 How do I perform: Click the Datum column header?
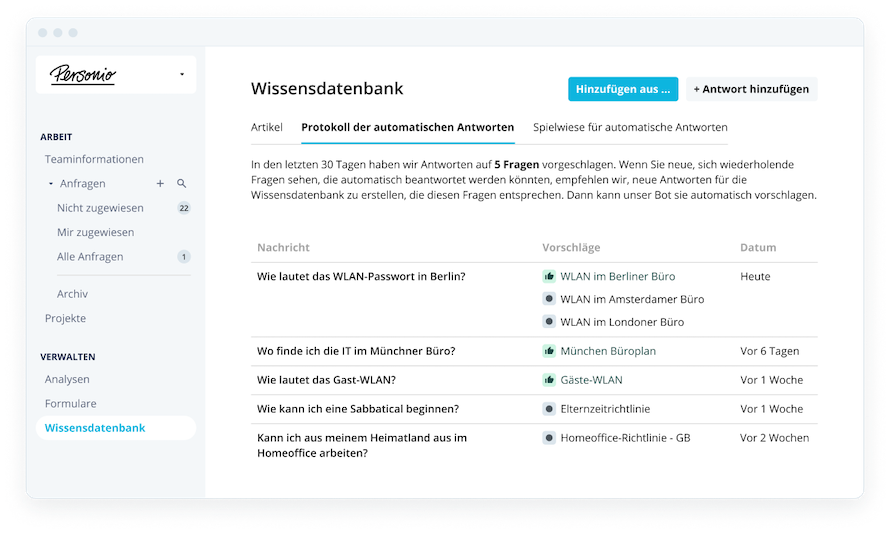click(758, 247)
